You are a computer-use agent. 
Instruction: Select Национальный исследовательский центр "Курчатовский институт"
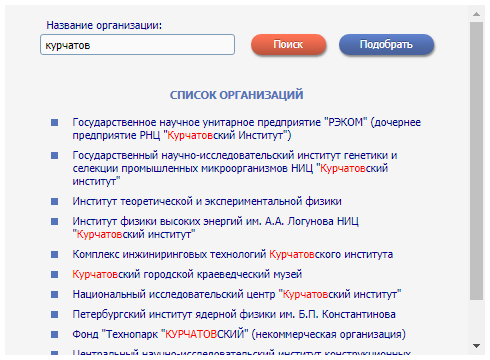pyautogui.click(x=237, y=294)
